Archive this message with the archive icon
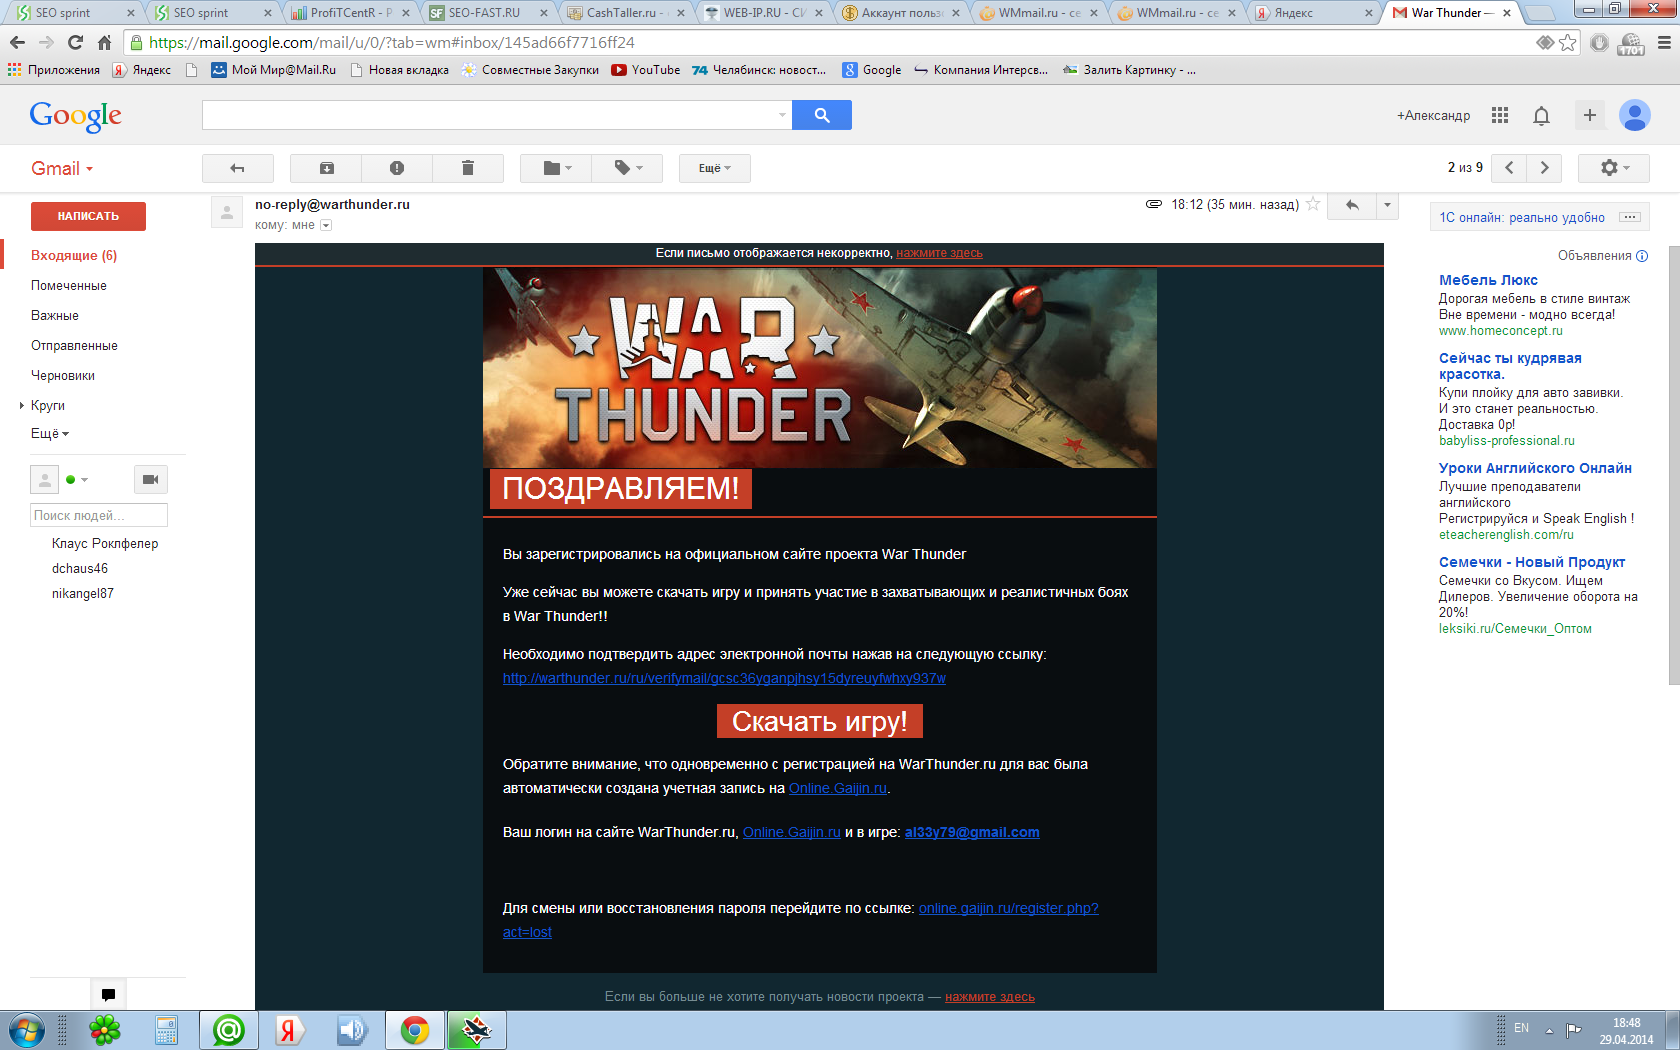1680x1050 pixels. (x=326, y=168)
